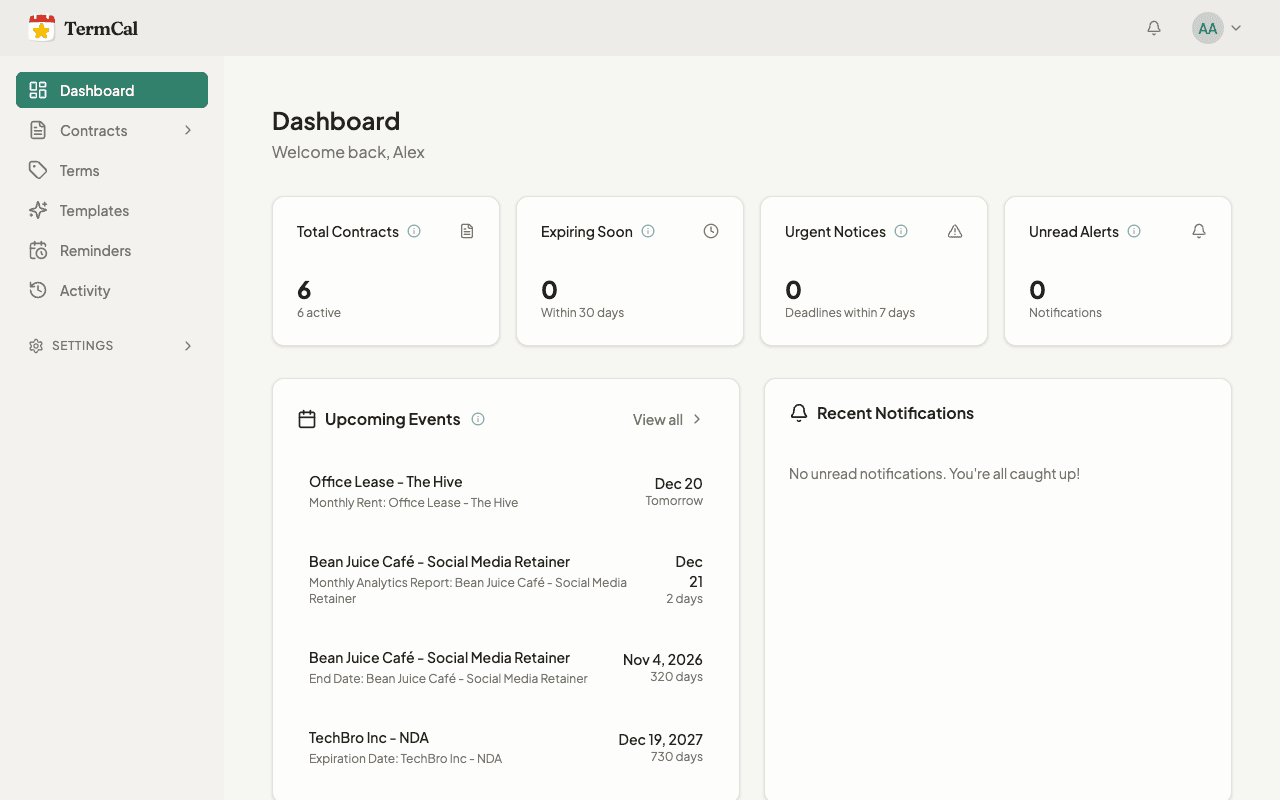This screenshot has height=800, width=1280.
Task: Open the Templates section
Action: (x=94, y=210)
